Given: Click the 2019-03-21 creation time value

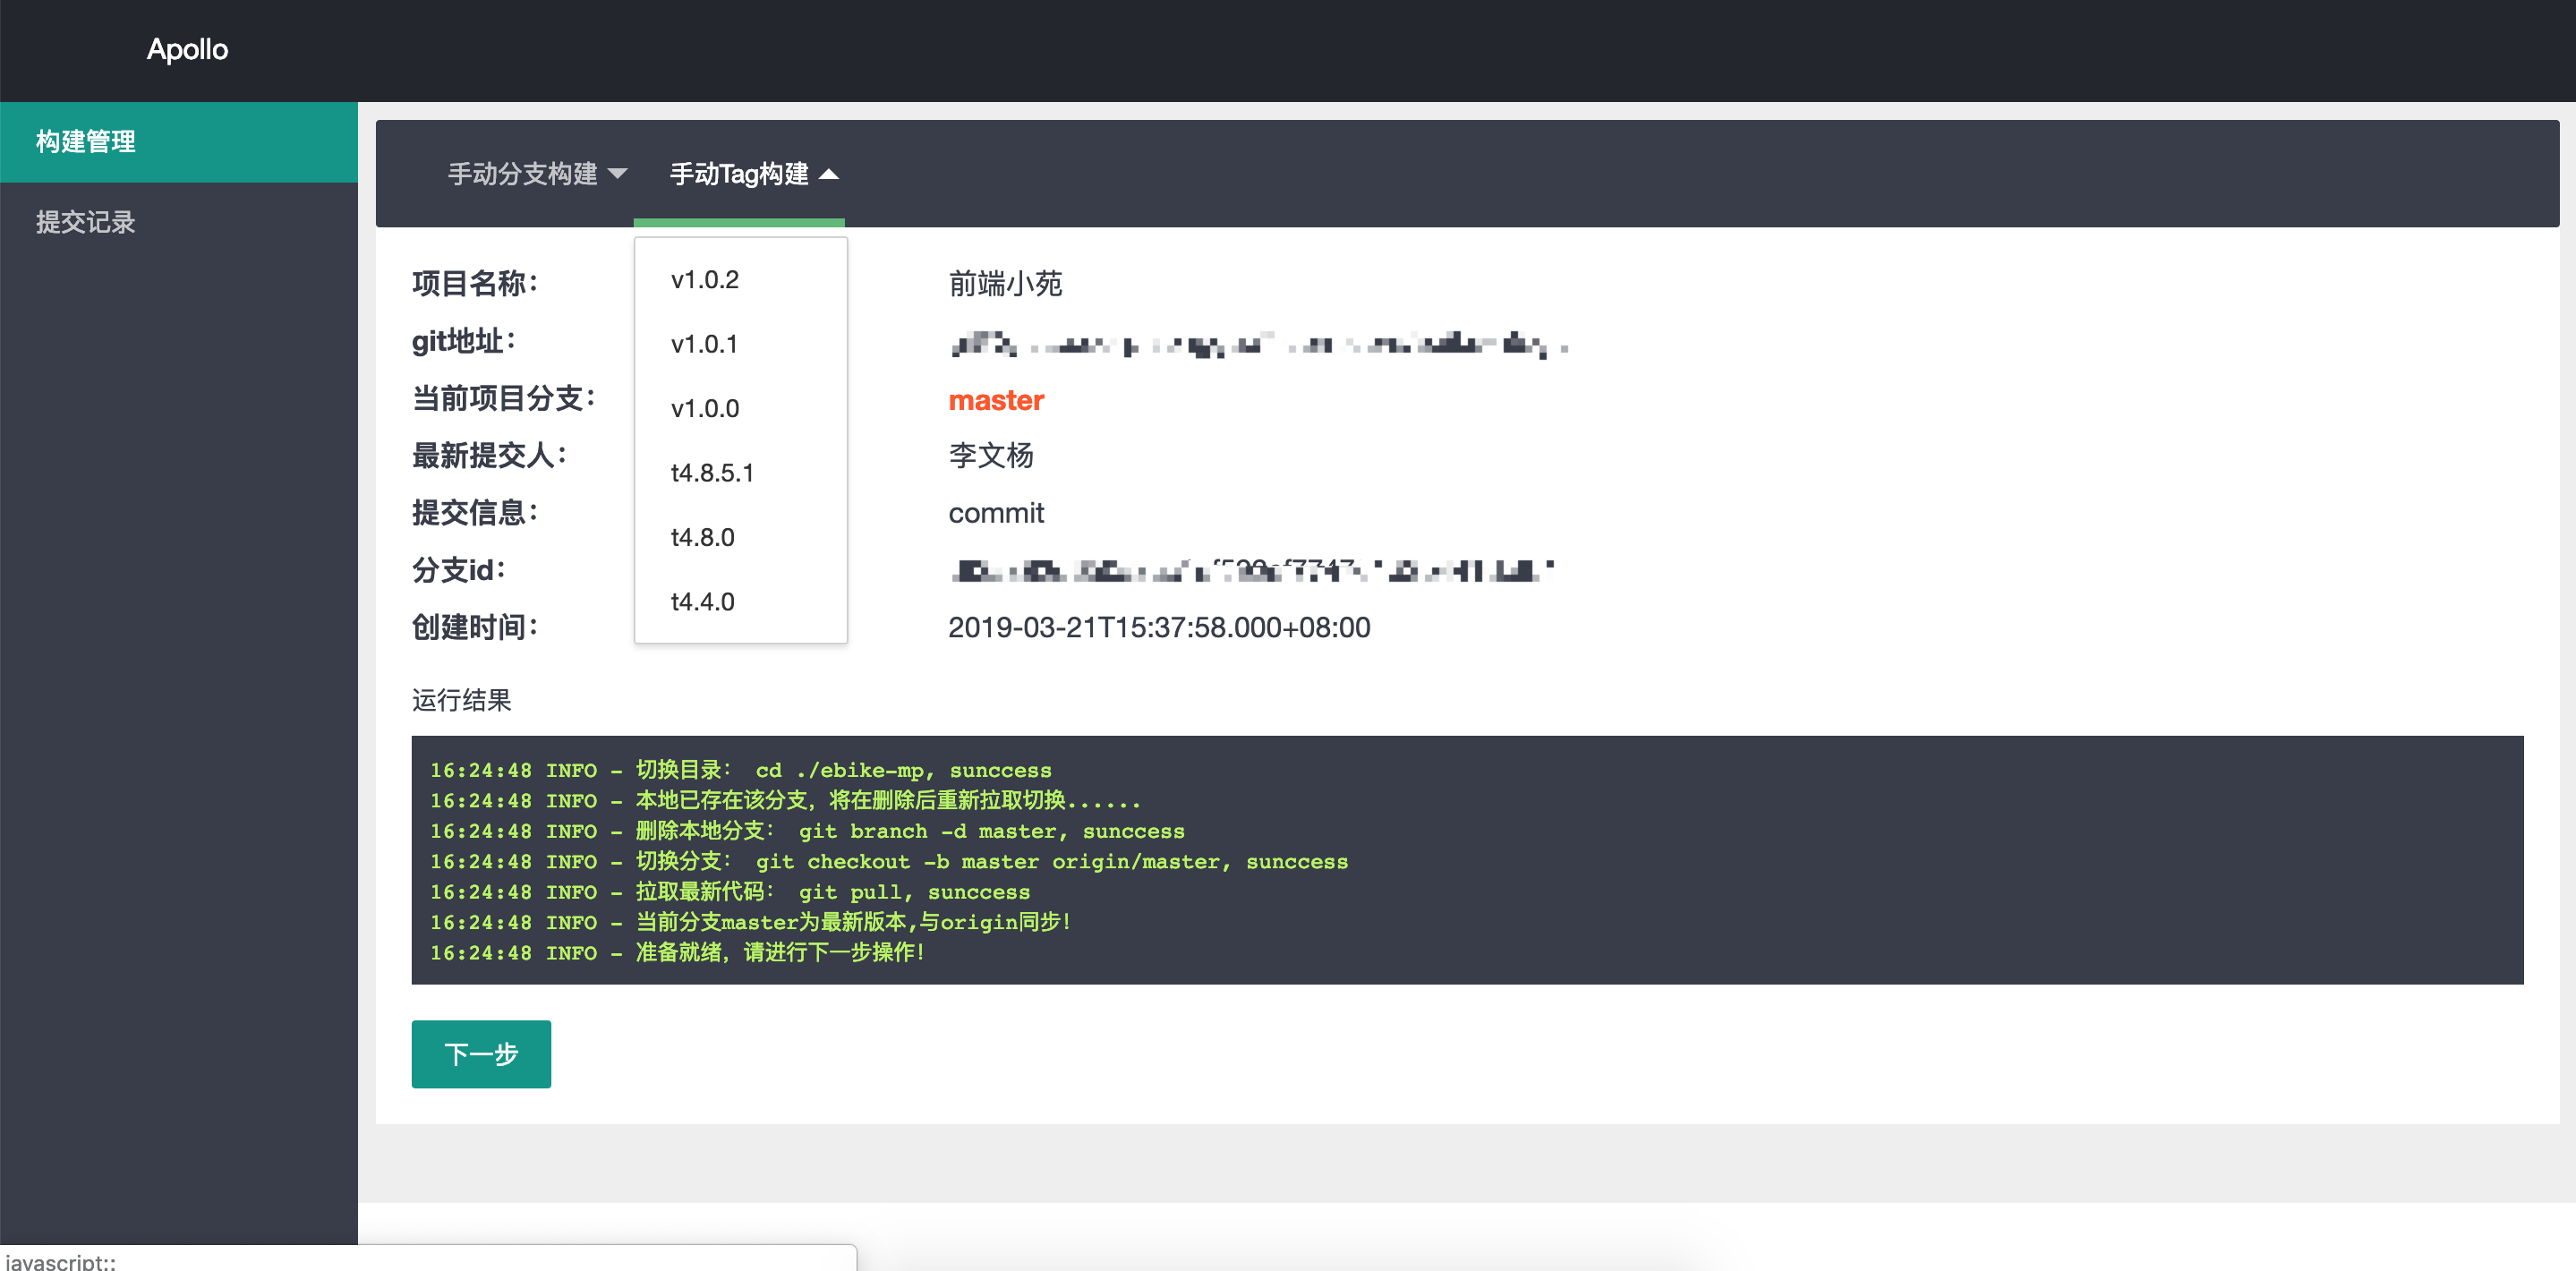Looking at the screenshot, I should click(1159, 628).
